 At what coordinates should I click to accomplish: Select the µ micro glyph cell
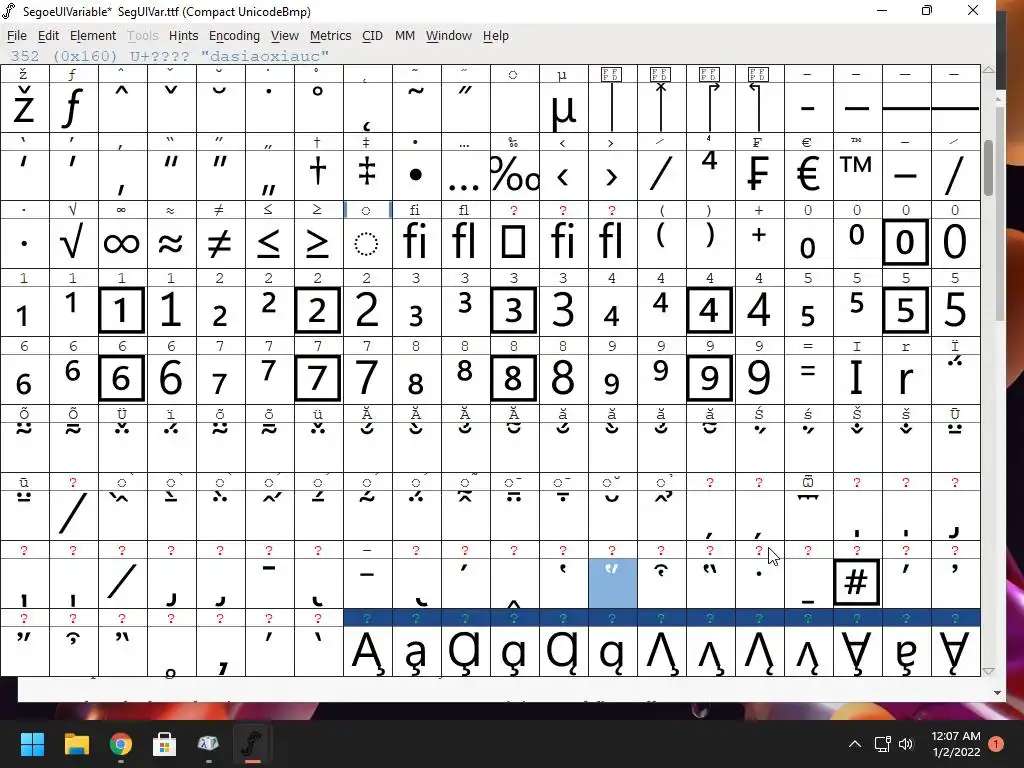pos(564,108)
